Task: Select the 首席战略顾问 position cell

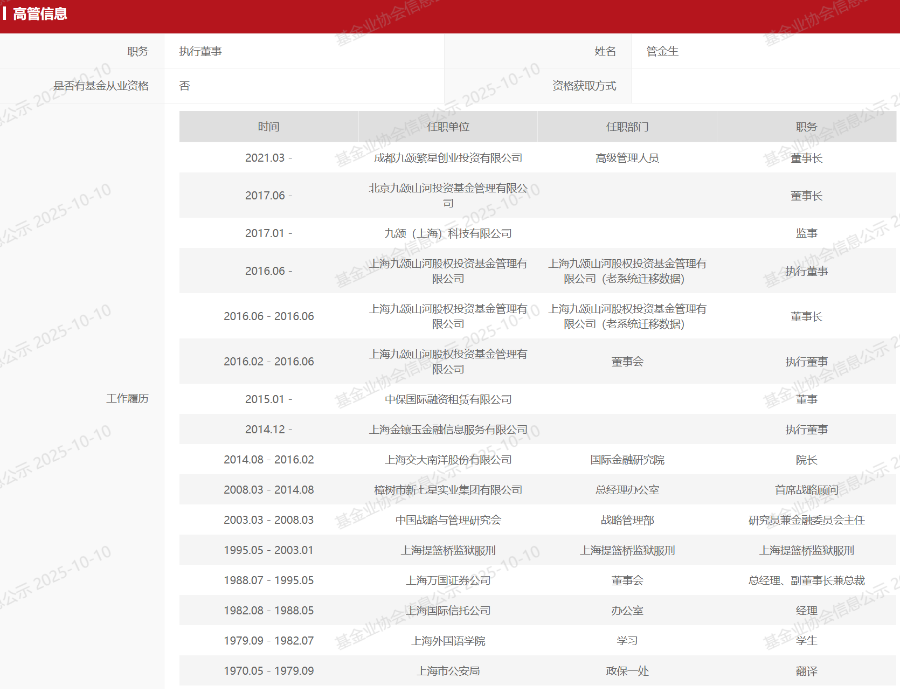Action: [806, 490]
